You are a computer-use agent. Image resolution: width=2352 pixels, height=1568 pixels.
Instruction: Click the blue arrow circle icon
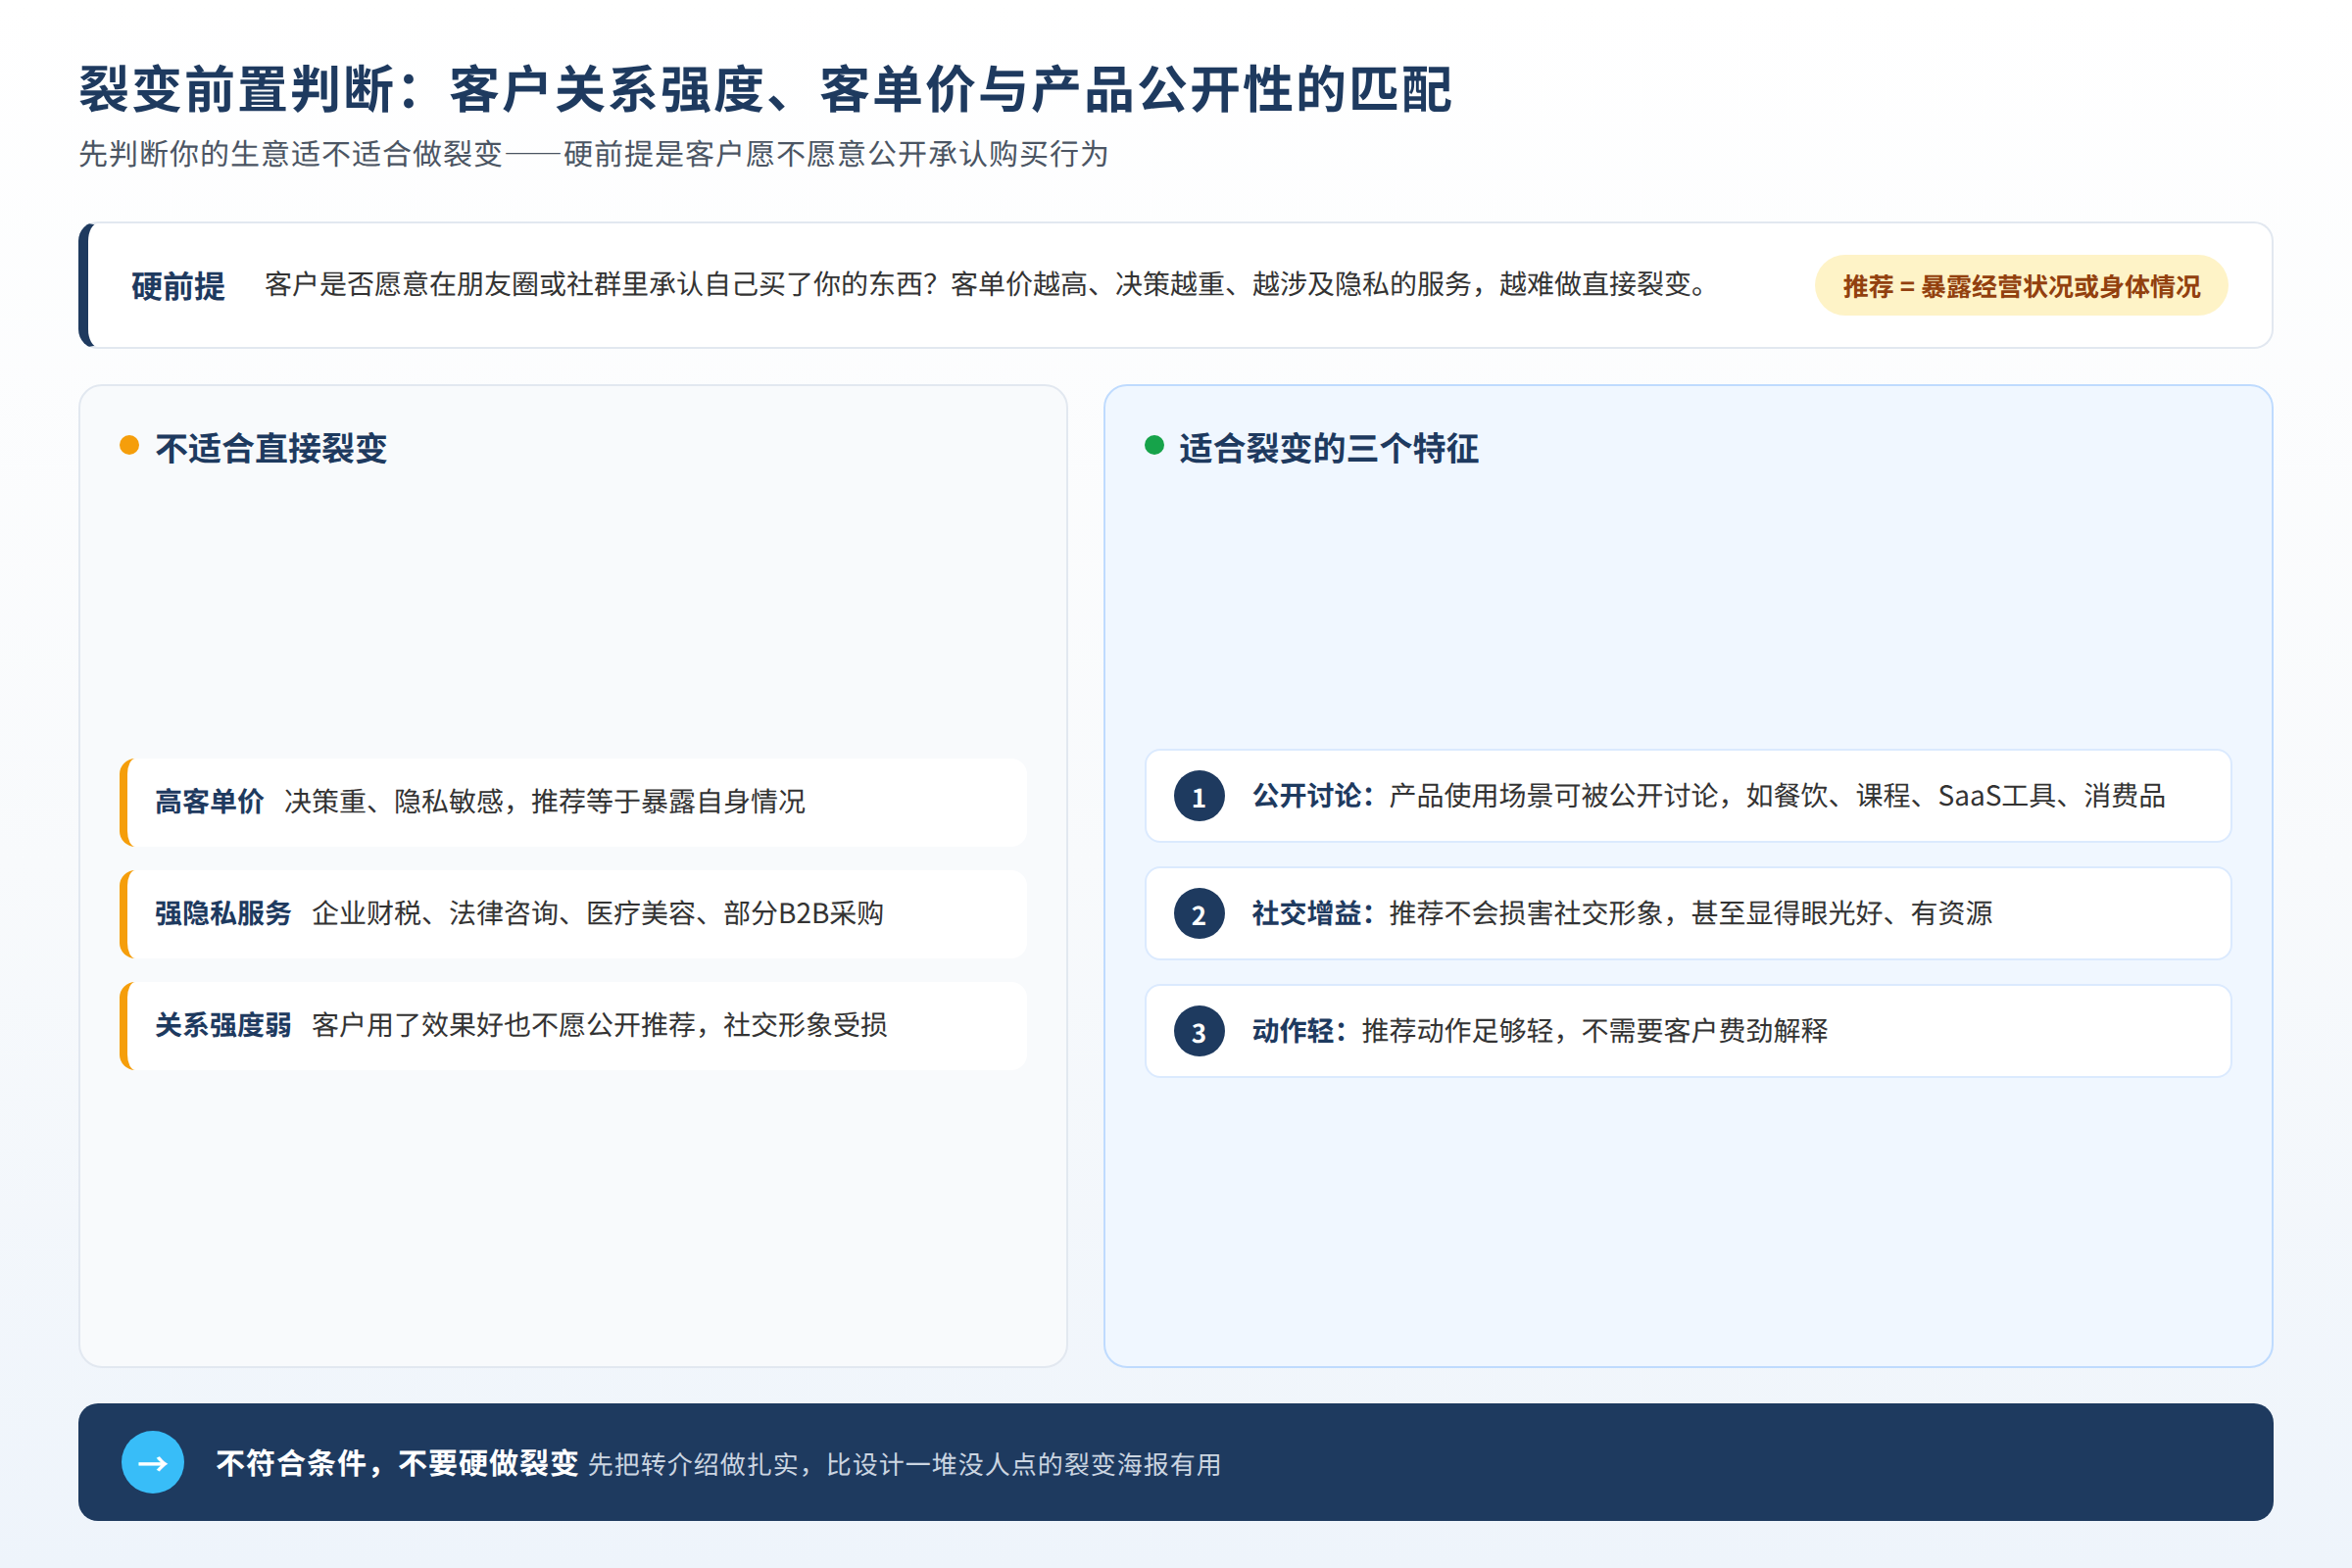153,1462
